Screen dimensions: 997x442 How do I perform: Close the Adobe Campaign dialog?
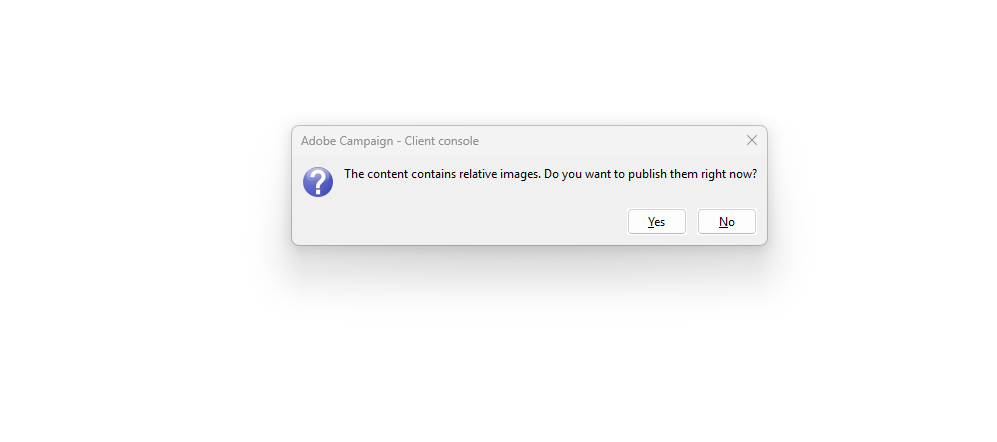pos(751,140)
